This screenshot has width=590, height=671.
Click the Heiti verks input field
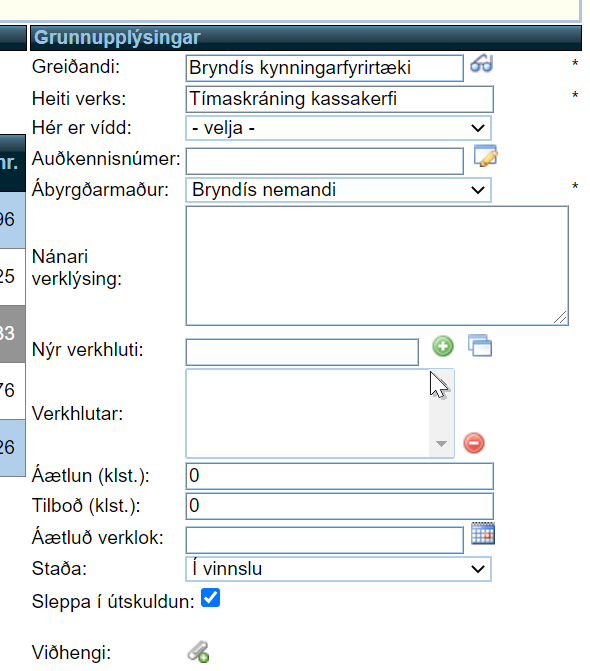[340, 99]
